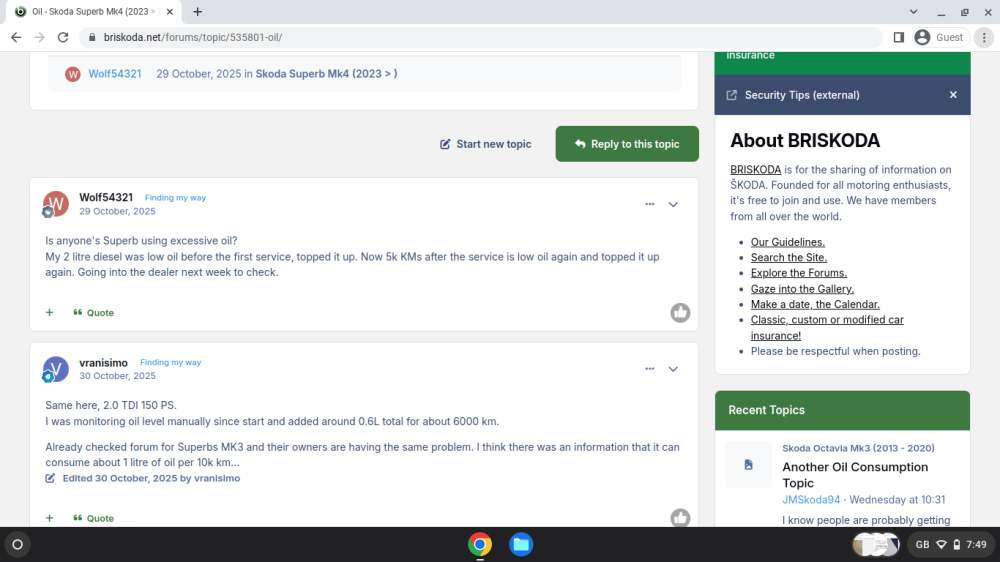Open Wolf54321's avatar in first post
1000x562 pixels.
[x=55, y=203]
